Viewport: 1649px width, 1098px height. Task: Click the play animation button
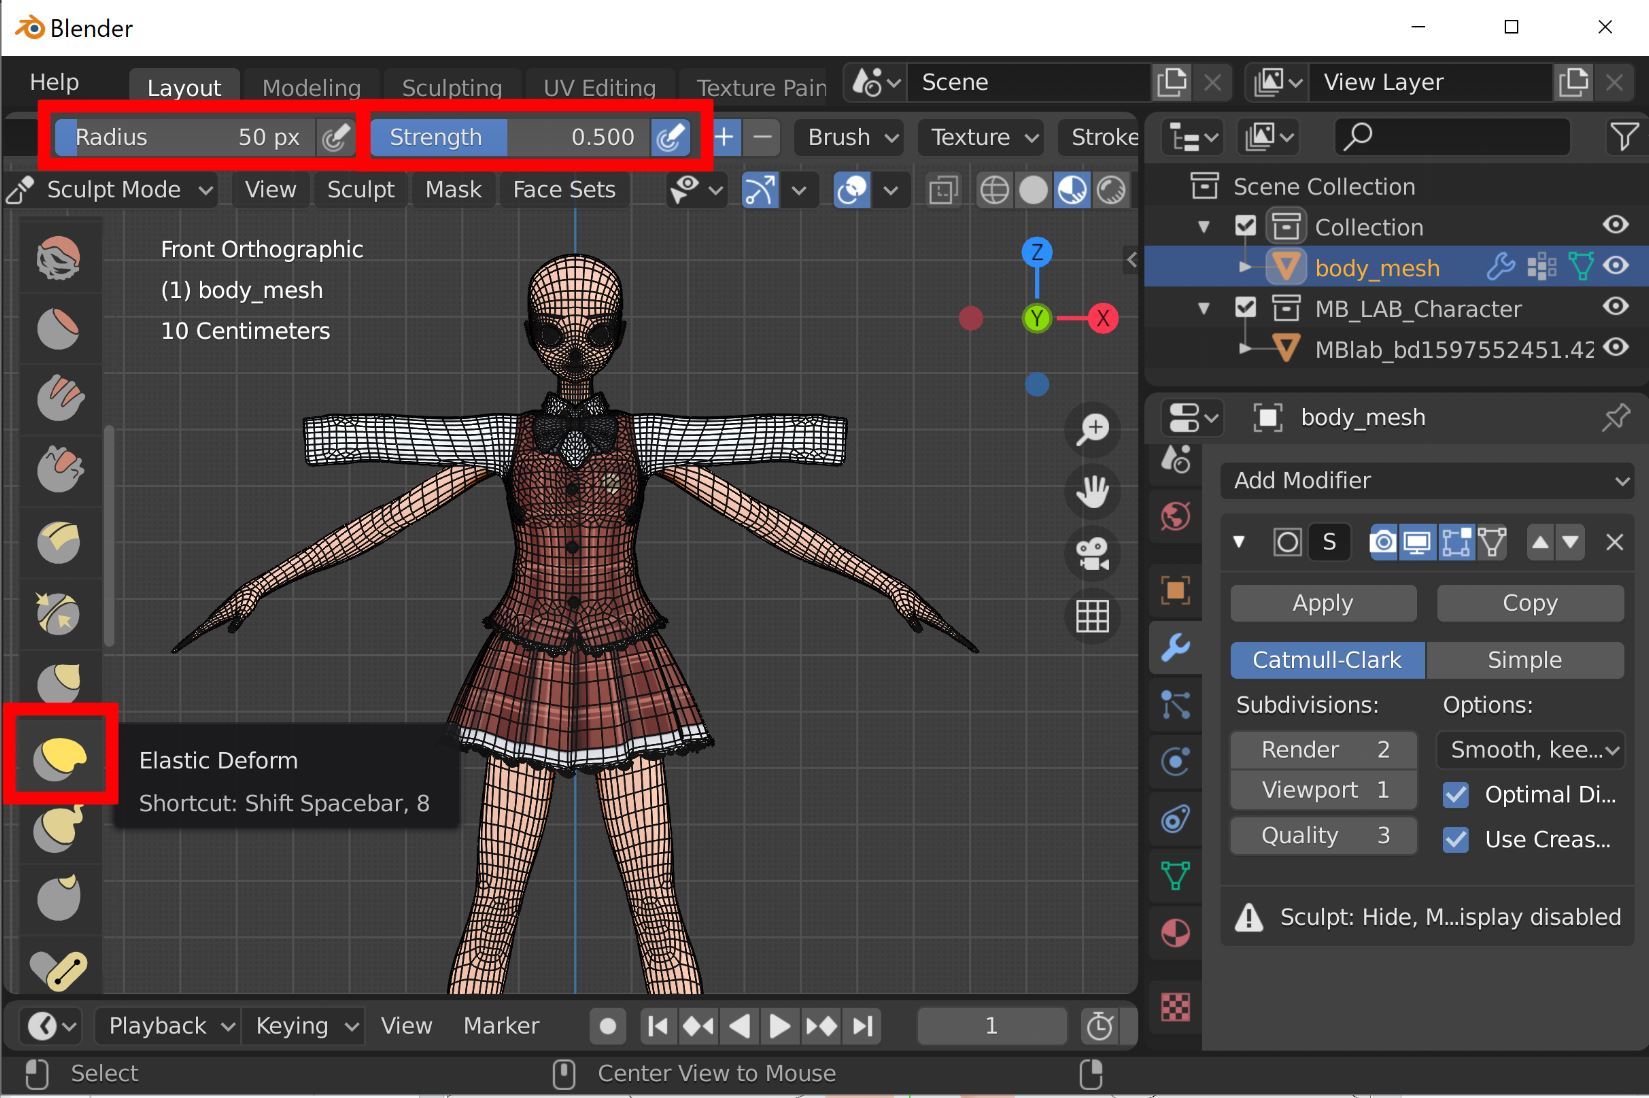click(779, 1026)
